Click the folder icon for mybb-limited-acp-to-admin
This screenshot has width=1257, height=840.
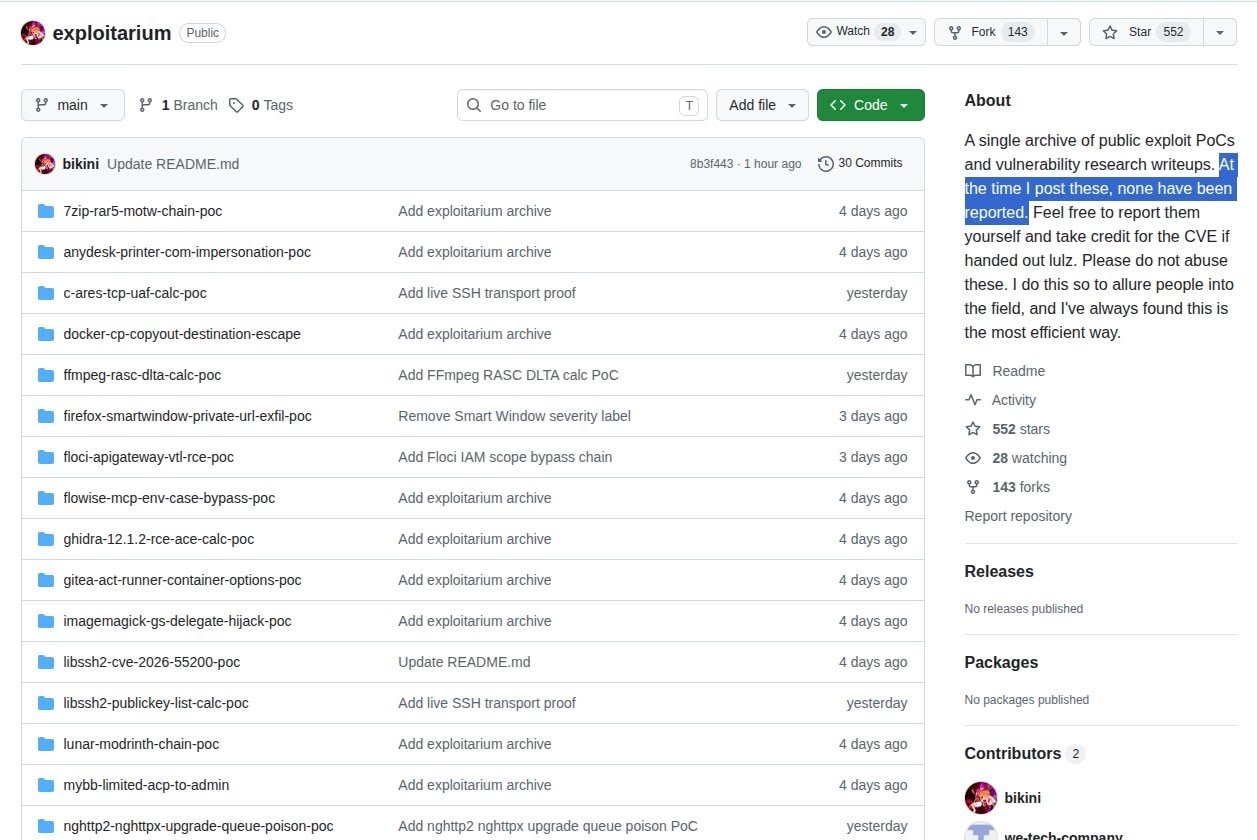pyautogui.click(x=45, y=785)
